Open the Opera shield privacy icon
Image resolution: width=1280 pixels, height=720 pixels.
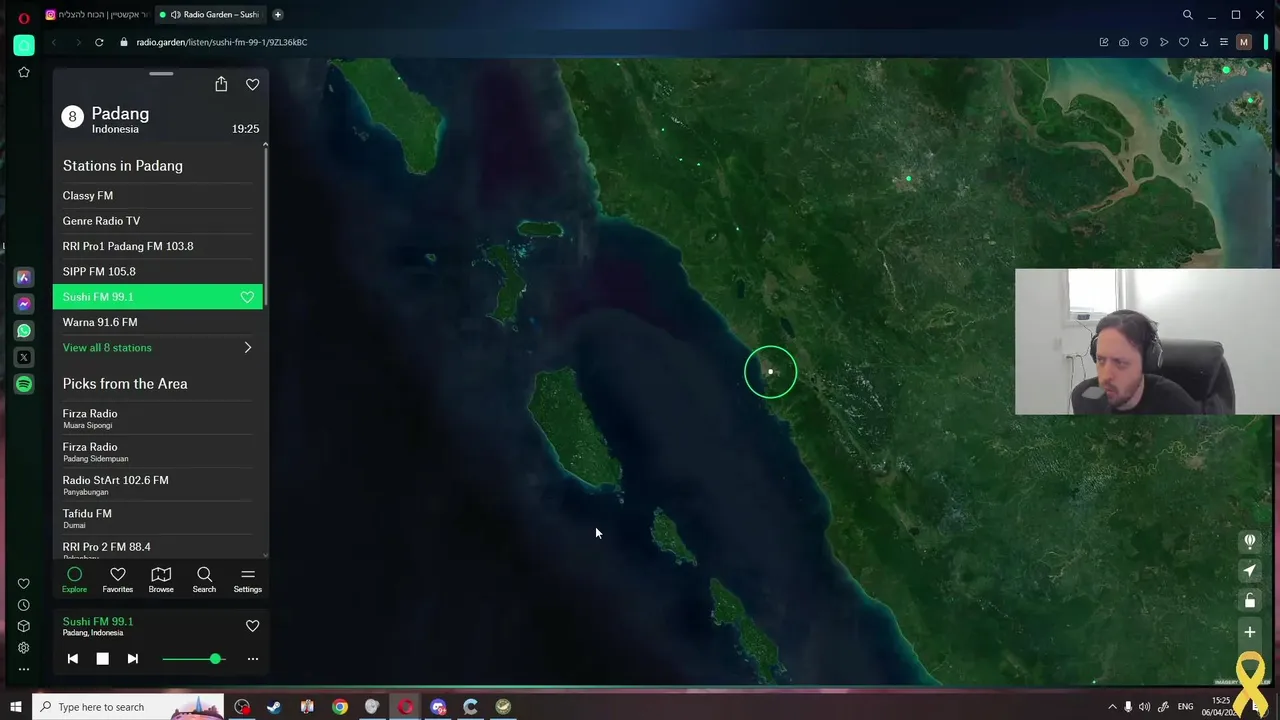click(1144, 42)
